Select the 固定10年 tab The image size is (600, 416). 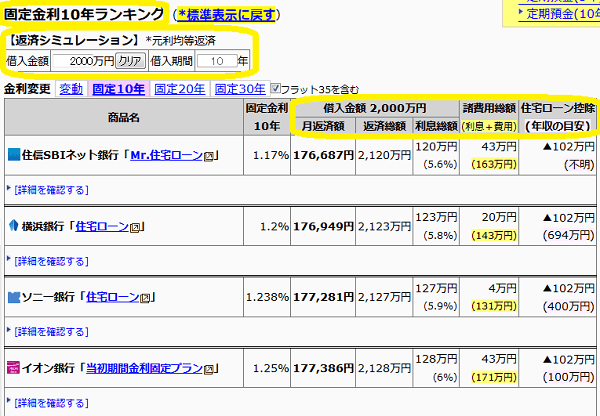click(x=119, y=89)
